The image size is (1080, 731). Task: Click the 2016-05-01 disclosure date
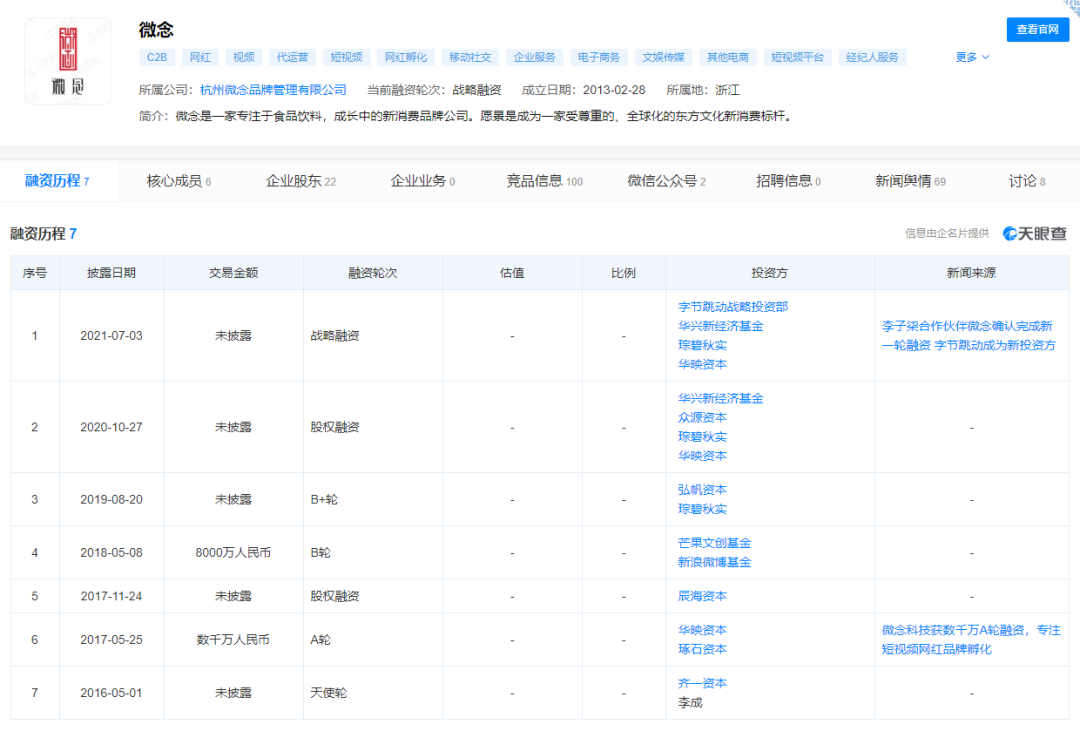[x=111, y=693]
